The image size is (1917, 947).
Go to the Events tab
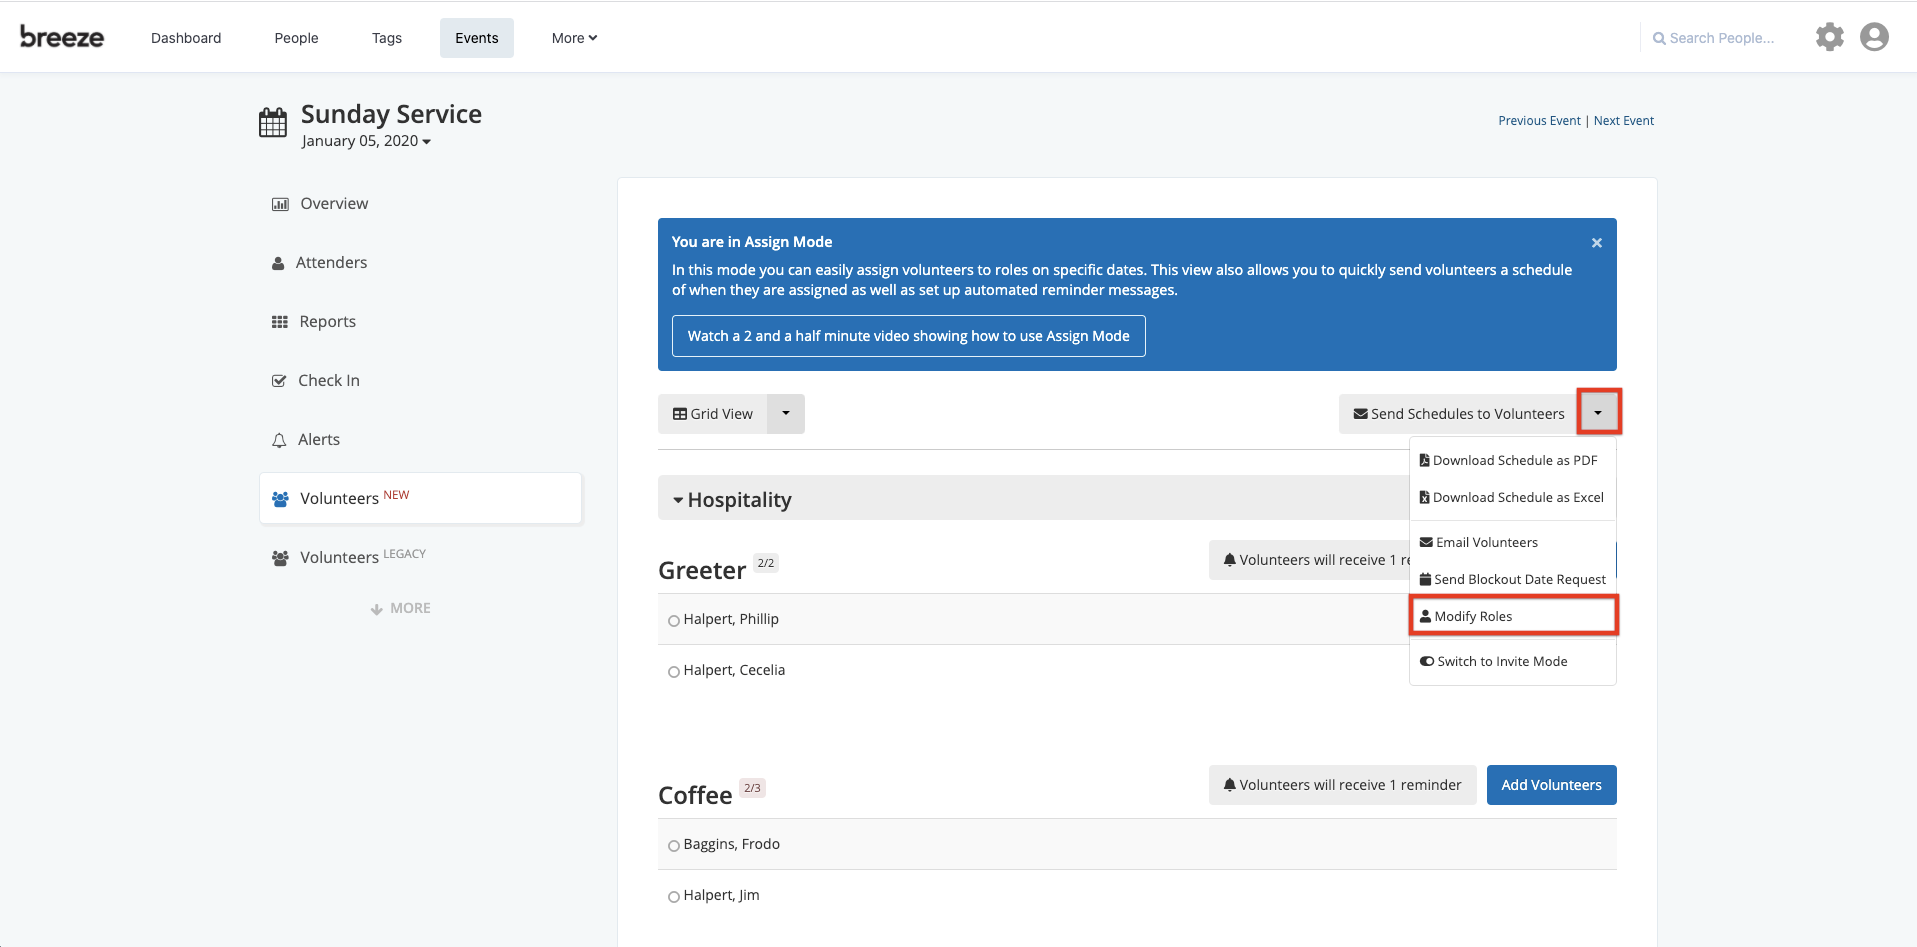477,38
